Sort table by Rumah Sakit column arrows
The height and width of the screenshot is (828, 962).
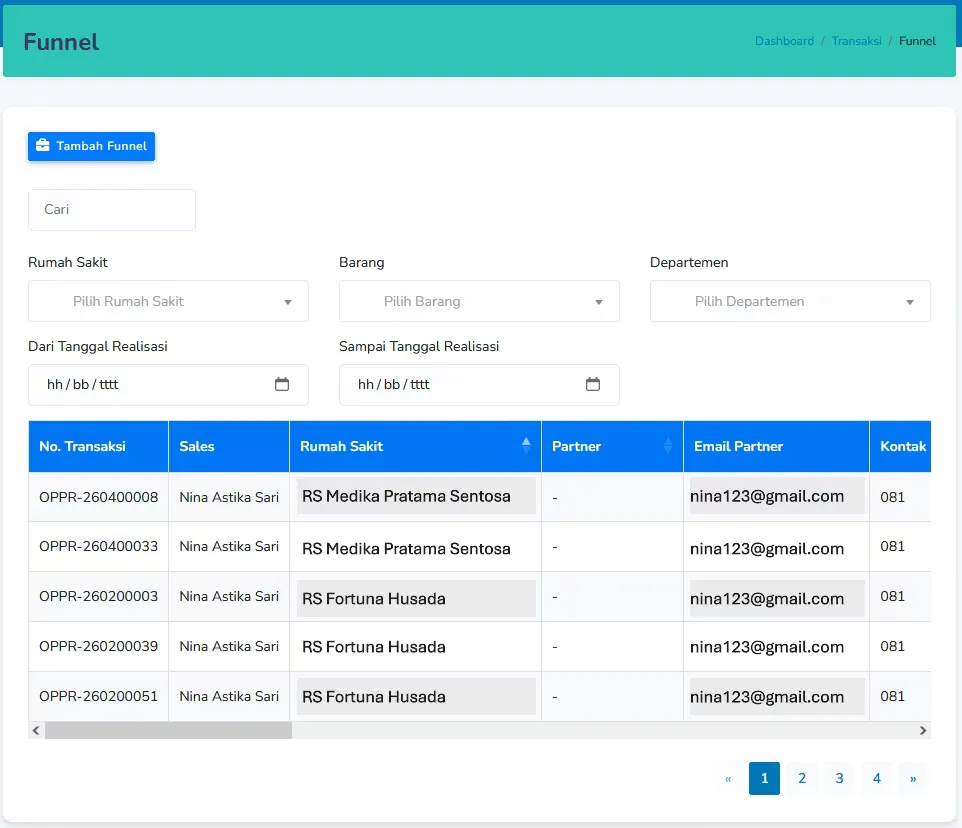click(x=526, y=446)
